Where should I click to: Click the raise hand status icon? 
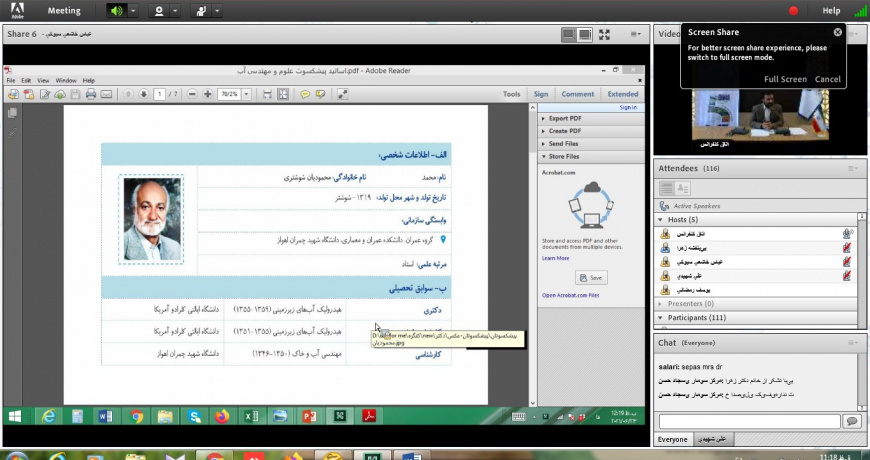[x=201, y=11]
